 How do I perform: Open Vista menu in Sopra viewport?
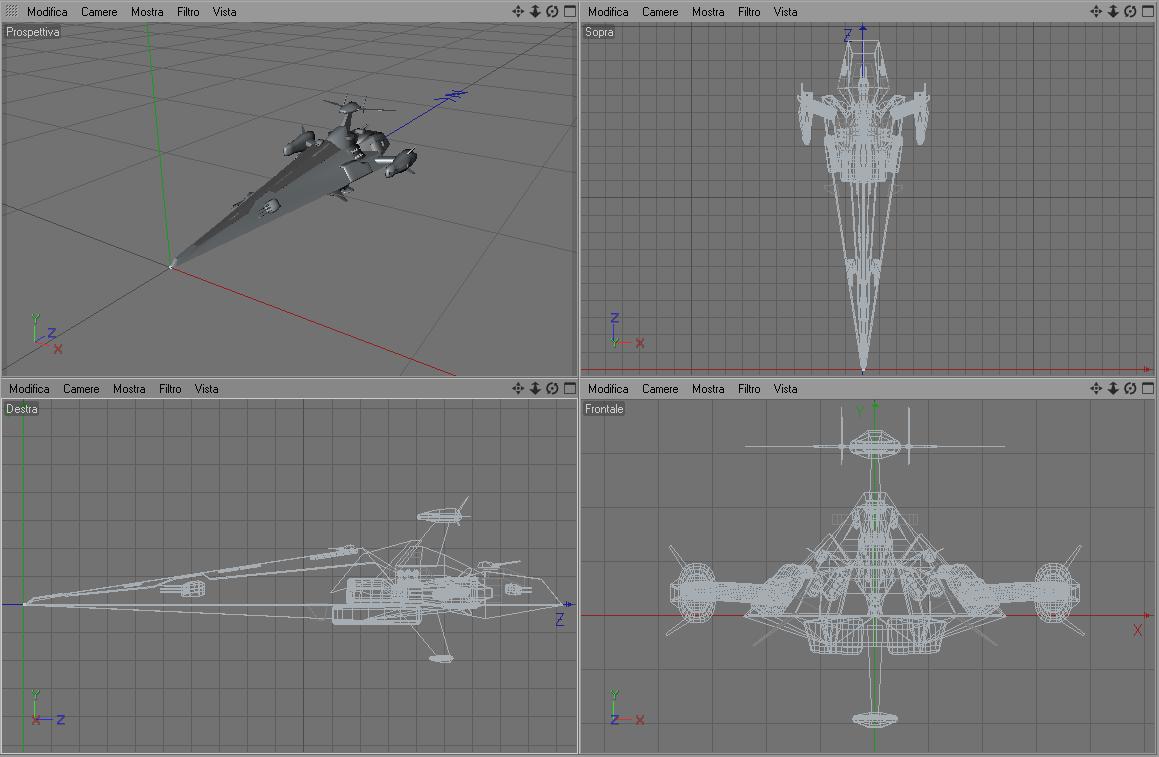point(785,12)
